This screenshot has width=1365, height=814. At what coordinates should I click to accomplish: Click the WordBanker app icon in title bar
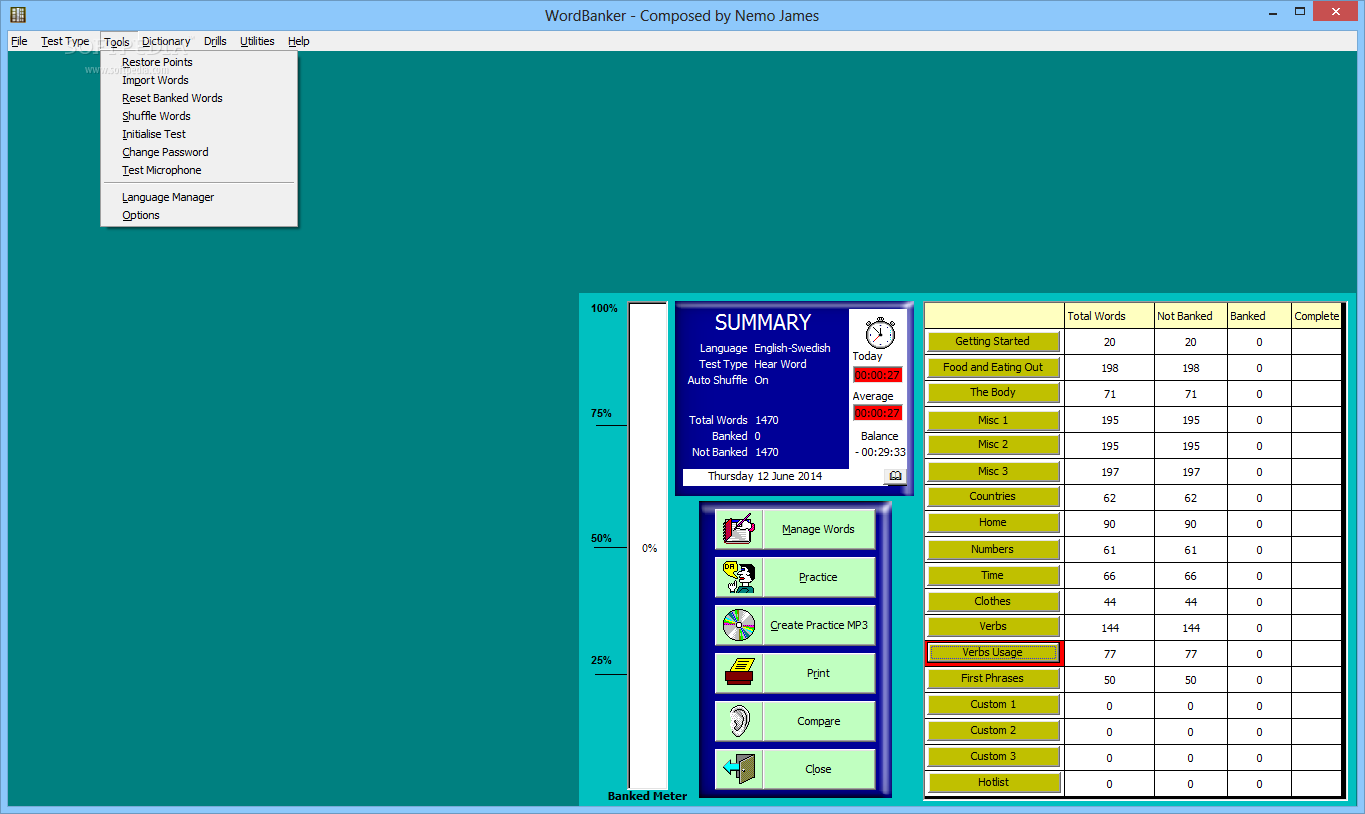tap(17, 14)
